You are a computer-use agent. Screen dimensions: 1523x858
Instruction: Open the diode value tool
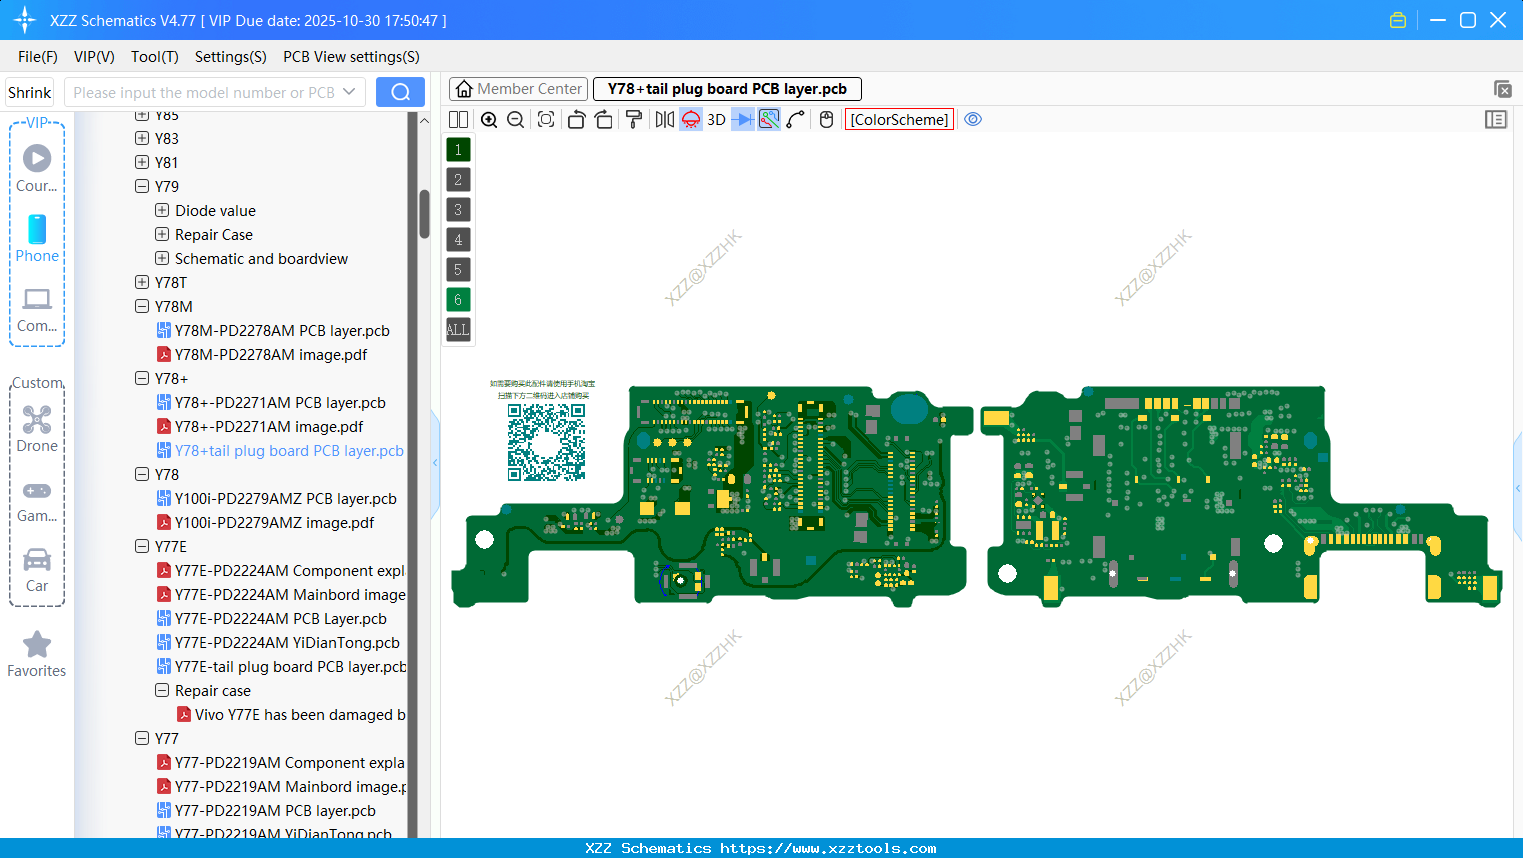pos(741,119)
